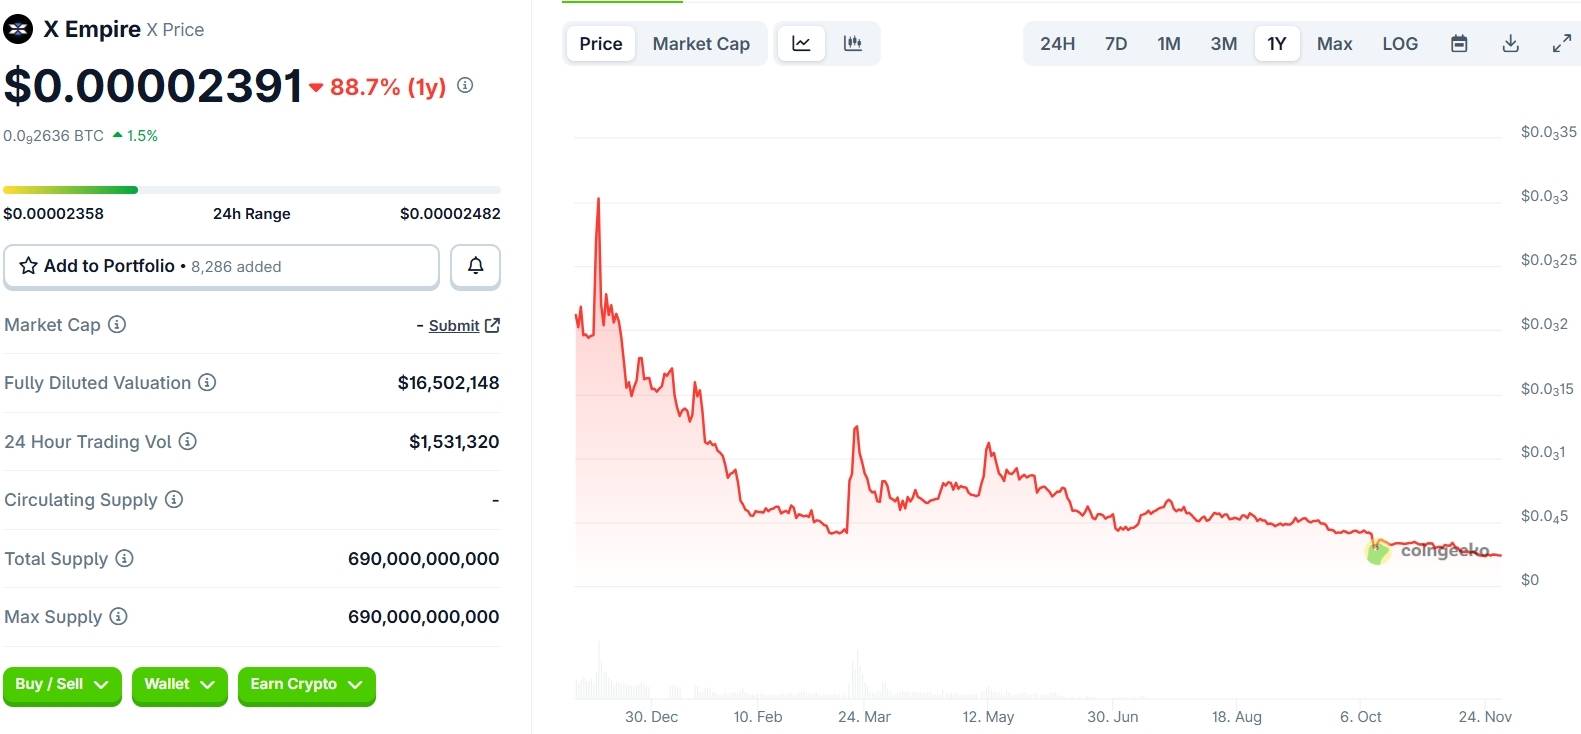Download the chart data
This screenshot has height=734, width=1581.
1511,44
